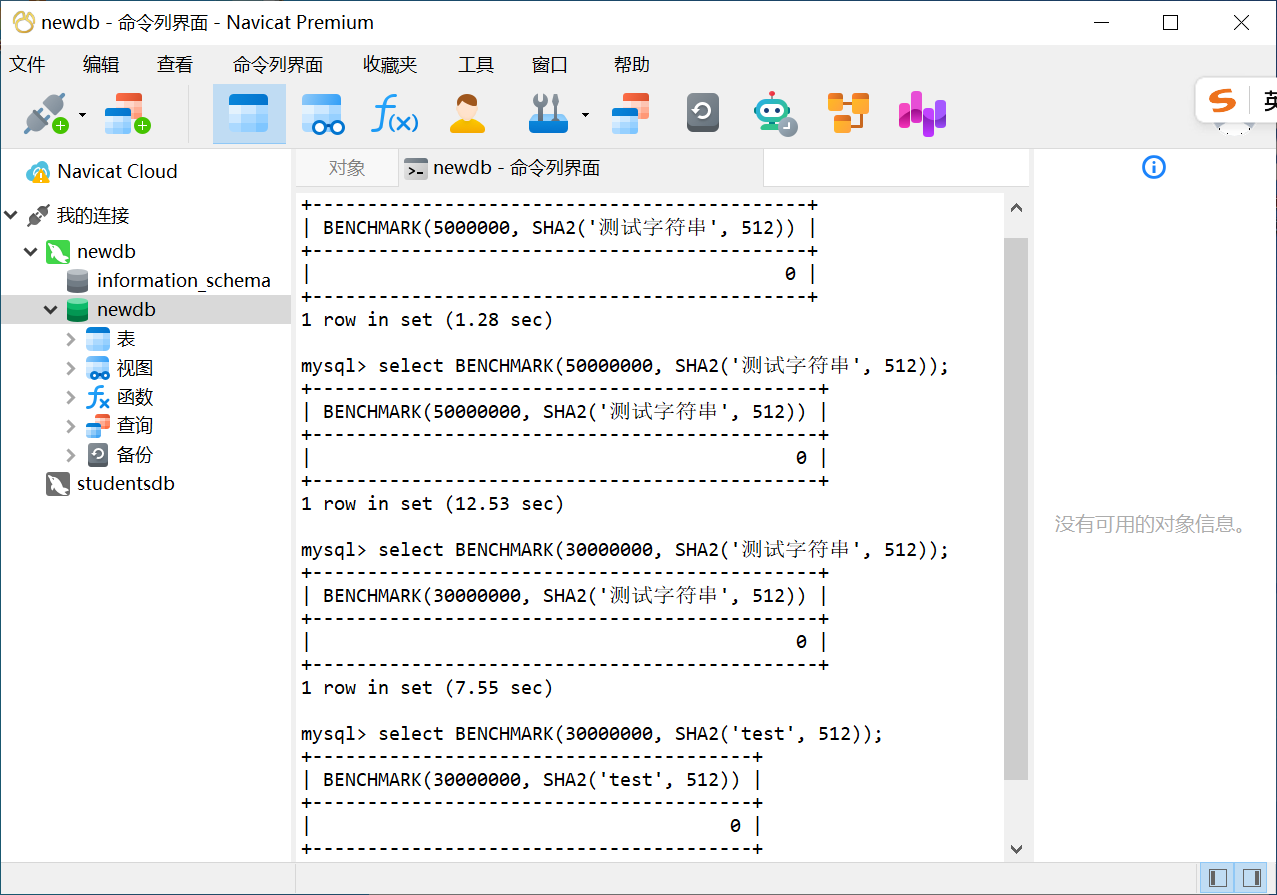1277x895 pixels.
Task: Switch to the 对象 tab
Action: point(346,168)
